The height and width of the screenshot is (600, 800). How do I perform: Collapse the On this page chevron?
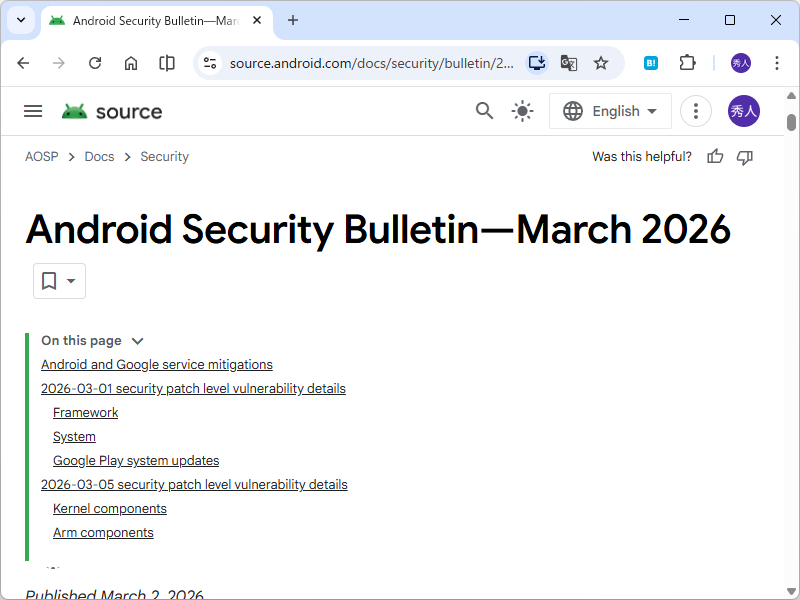(x=137, y=340)
